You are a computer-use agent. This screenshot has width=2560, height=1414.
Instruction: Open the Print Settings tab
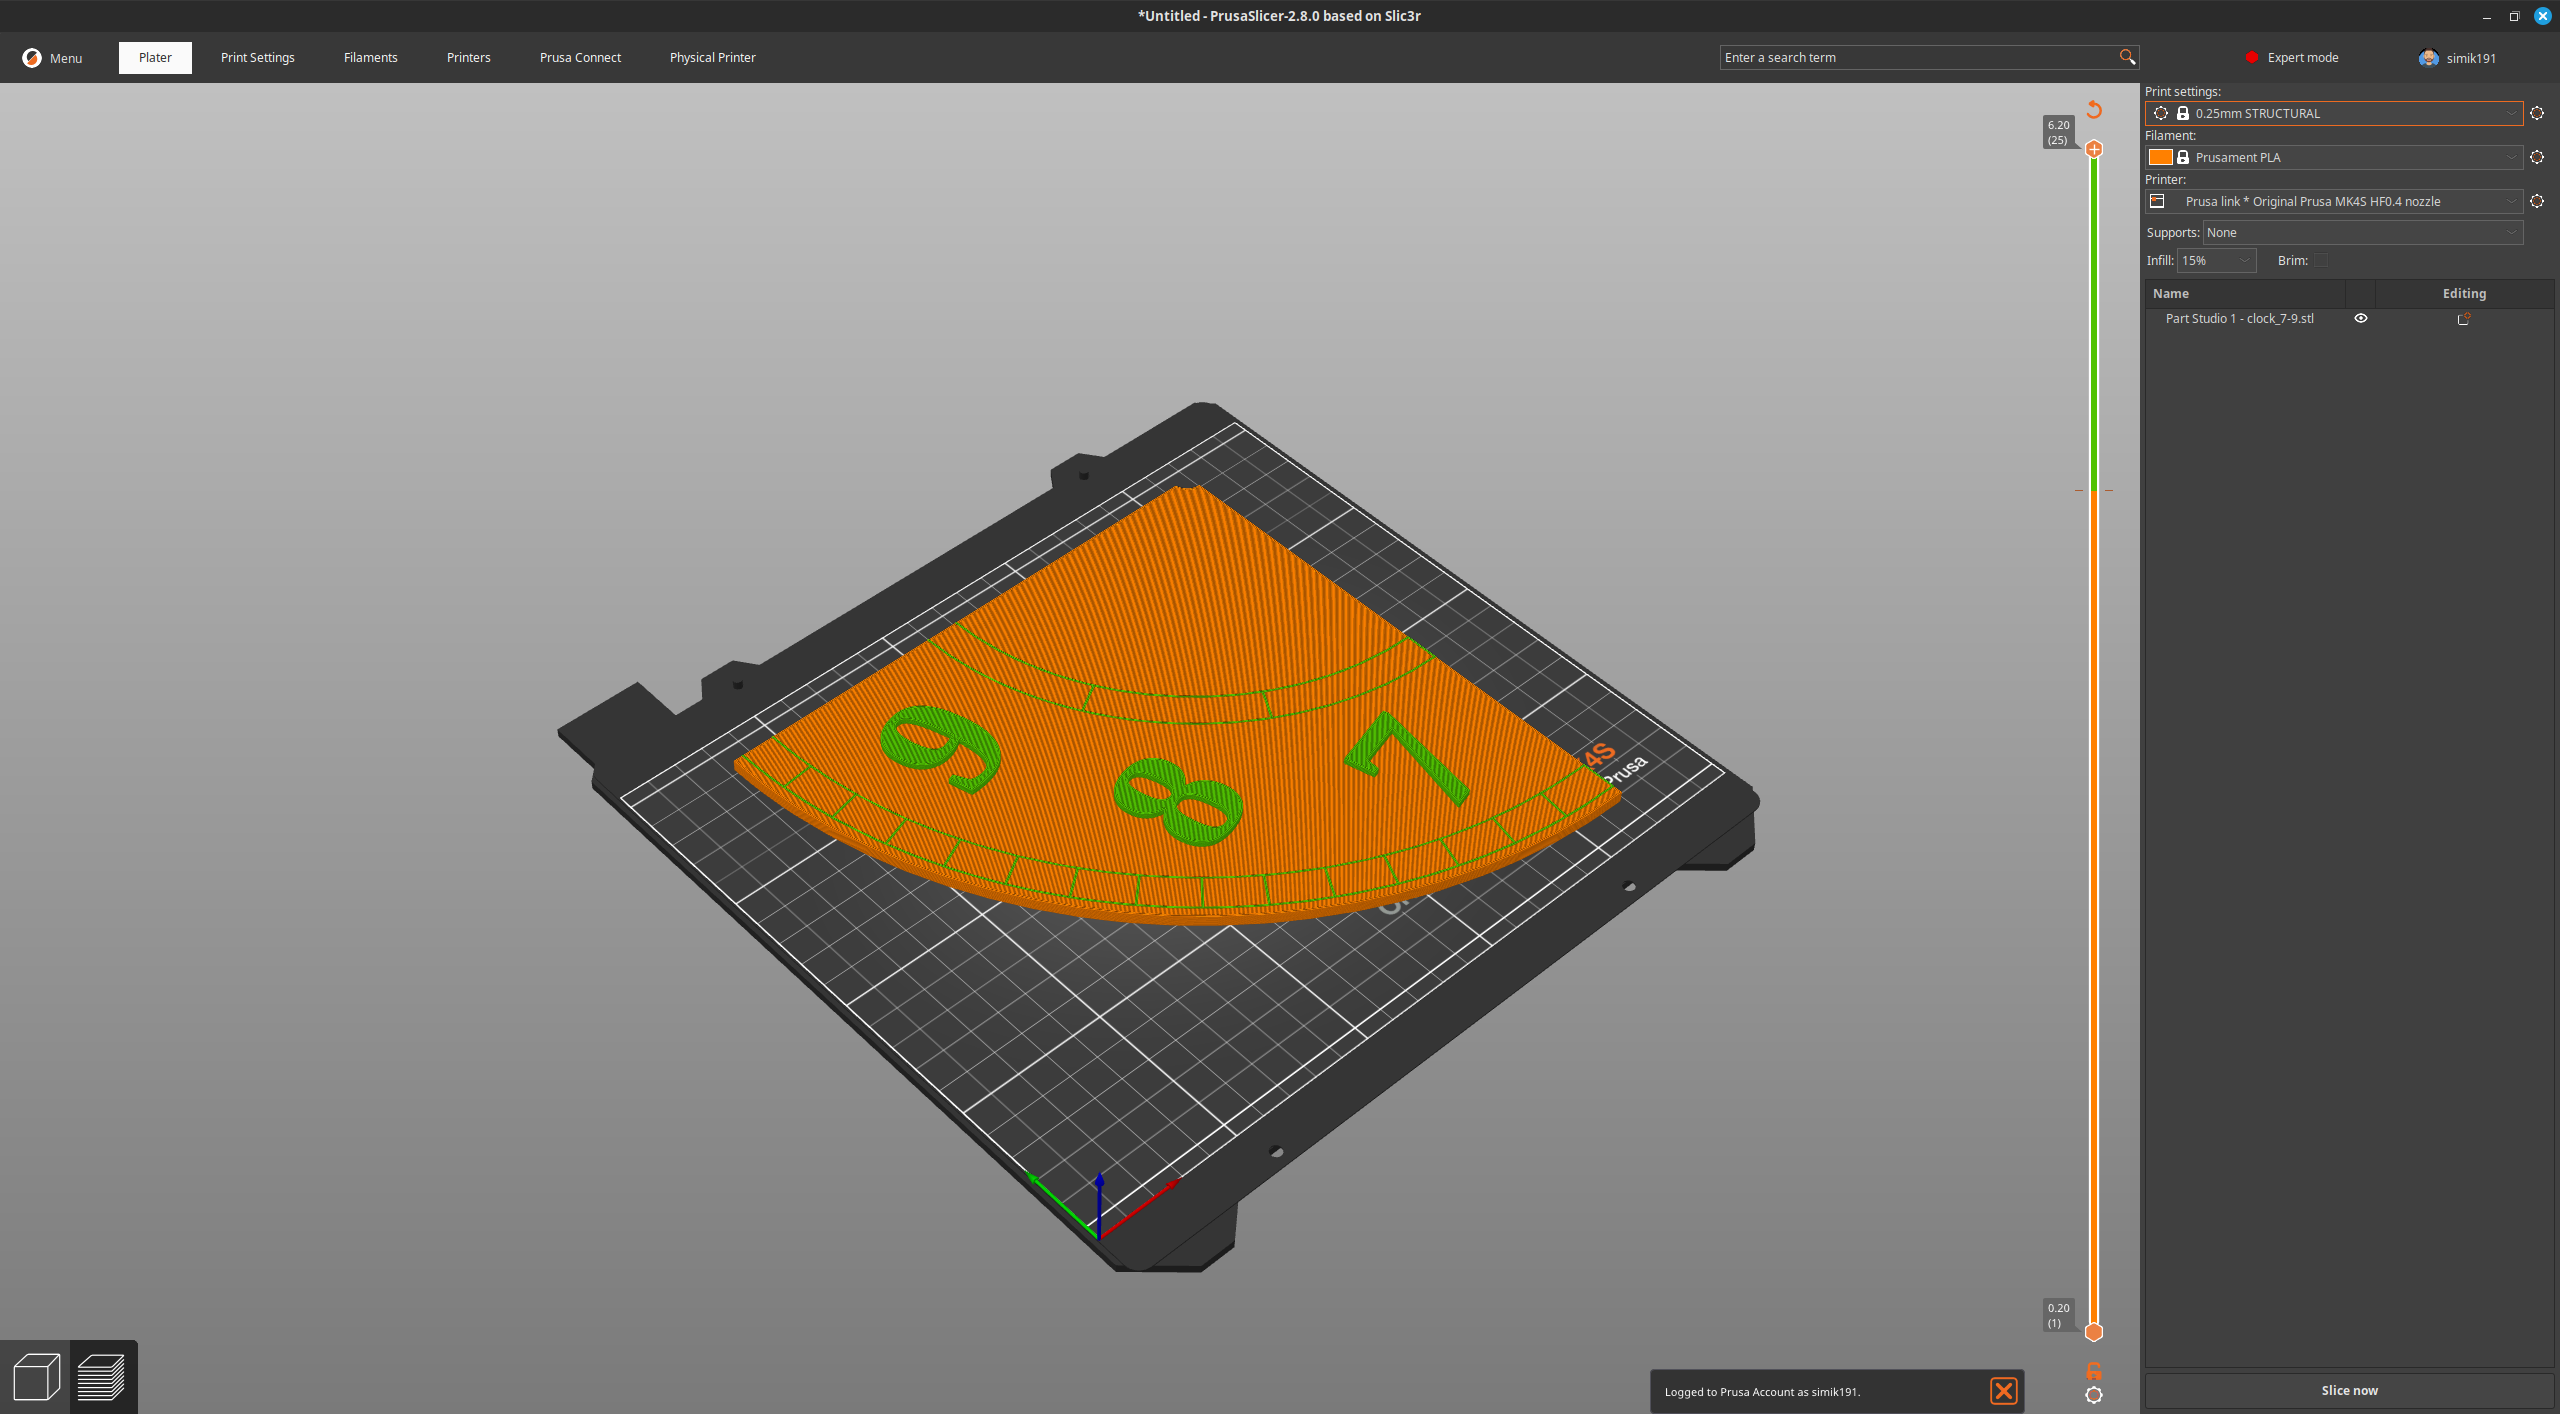258,57
